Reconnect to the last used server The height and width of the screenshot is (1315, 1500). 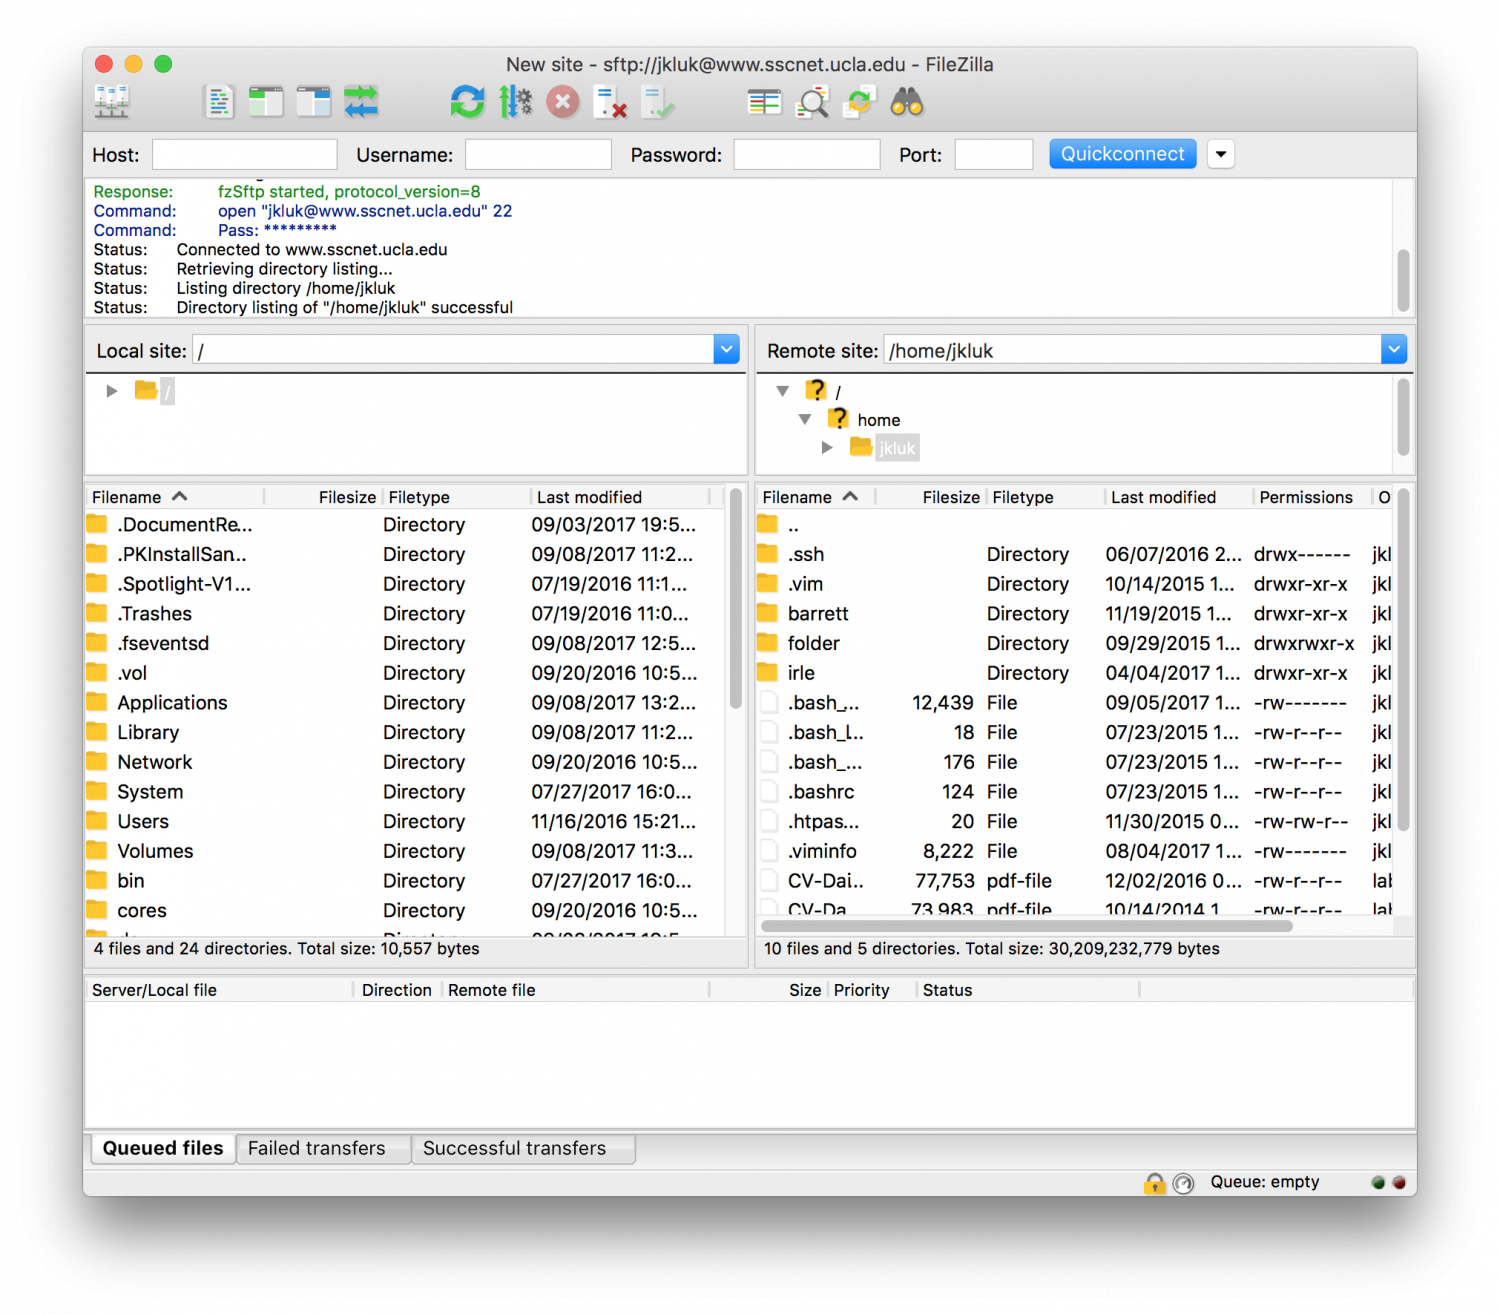click(x=658, y=101)
